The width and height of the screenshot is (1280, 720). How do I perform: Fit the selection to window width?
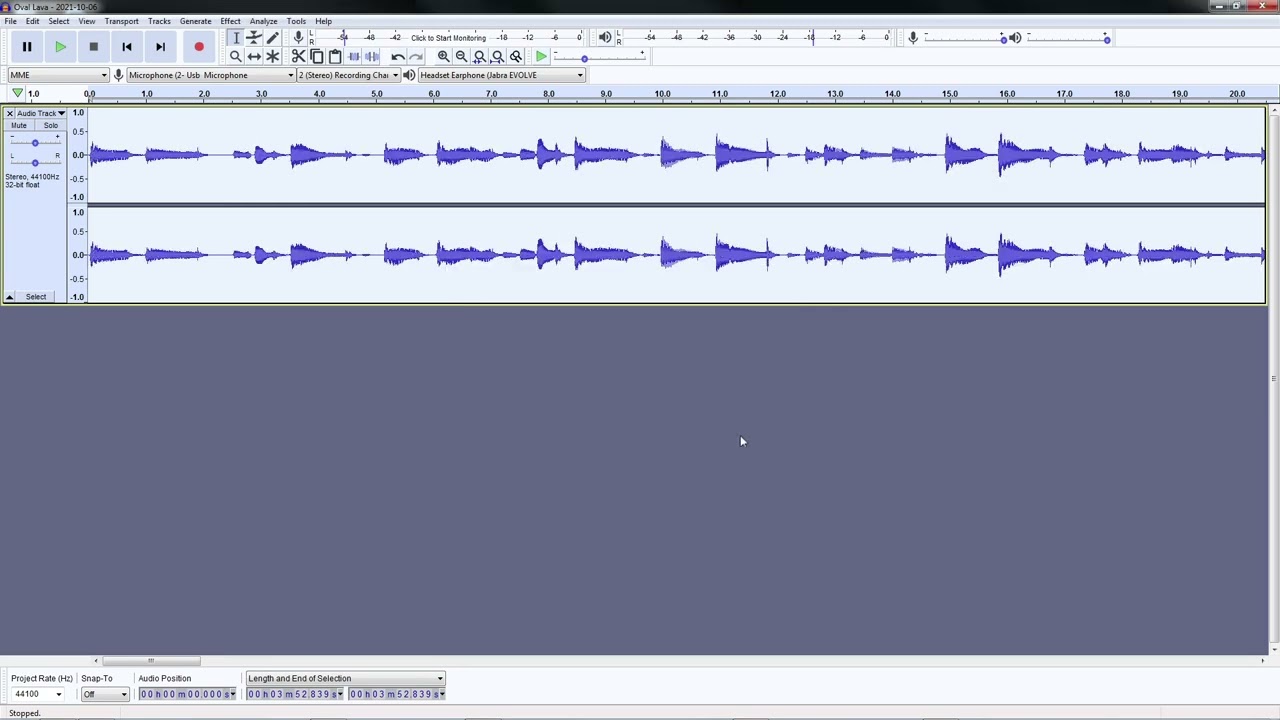pyautogui.click(x=479, y=57)
